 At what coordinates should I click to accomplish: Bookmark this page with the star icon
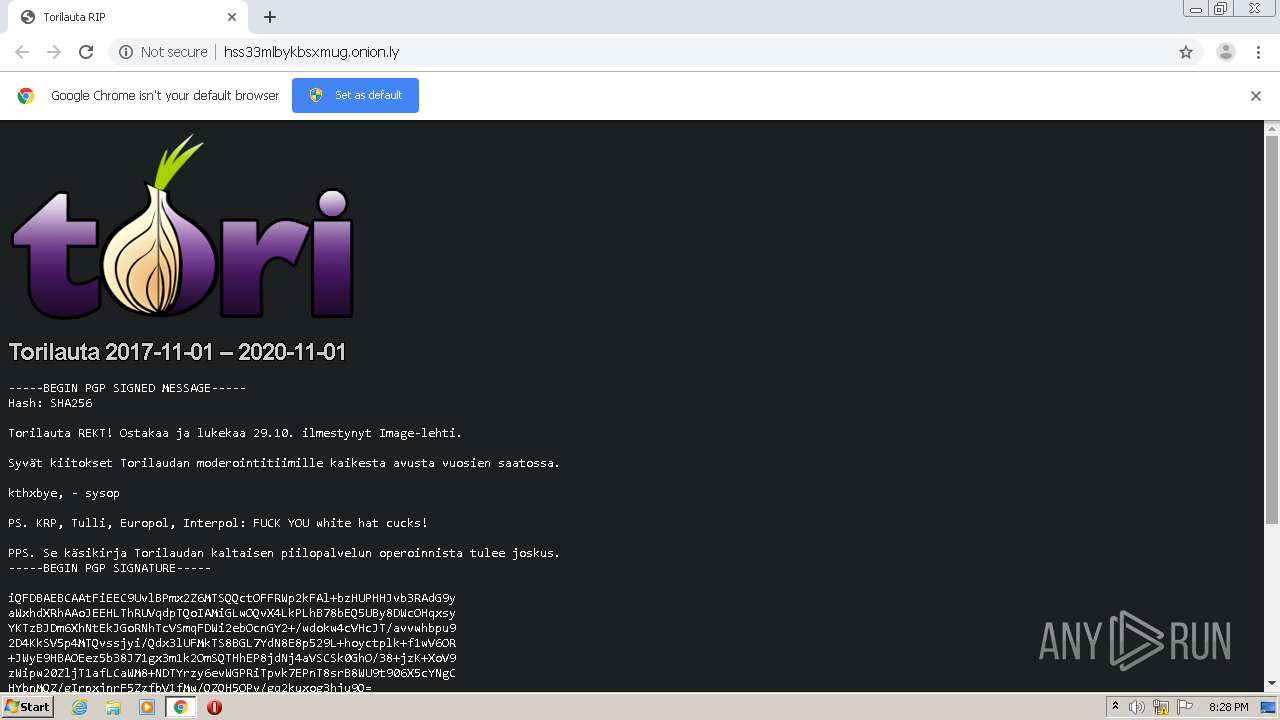pyautogui.click(x=1186, y=52)
